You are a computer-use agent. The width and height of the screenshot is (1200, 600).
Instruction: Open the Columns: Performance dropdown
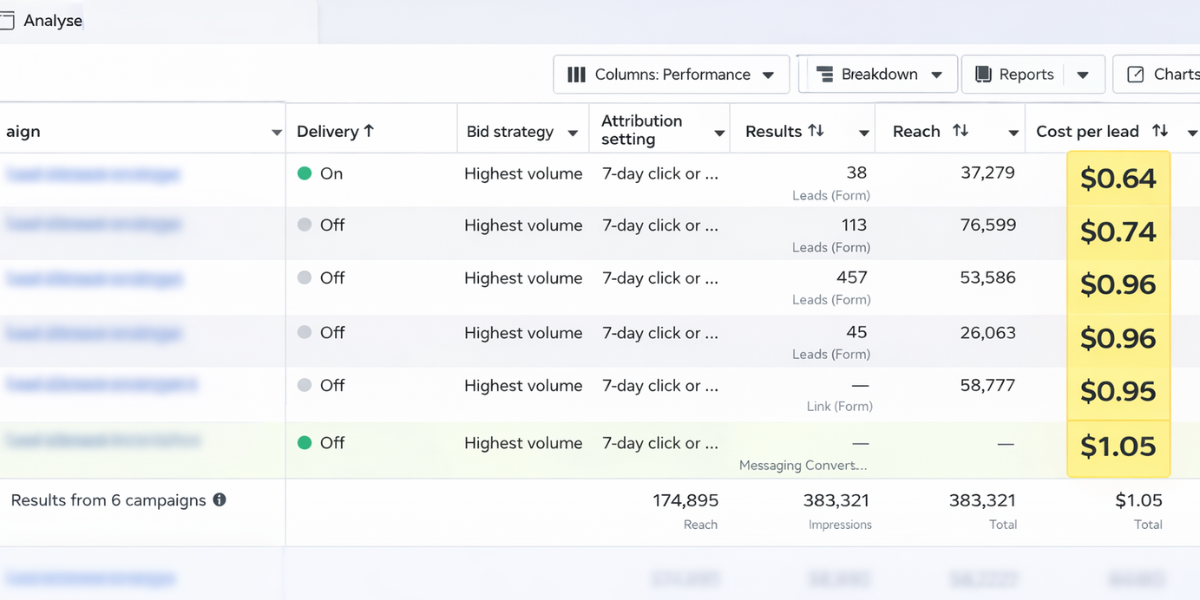pos(670,74)
